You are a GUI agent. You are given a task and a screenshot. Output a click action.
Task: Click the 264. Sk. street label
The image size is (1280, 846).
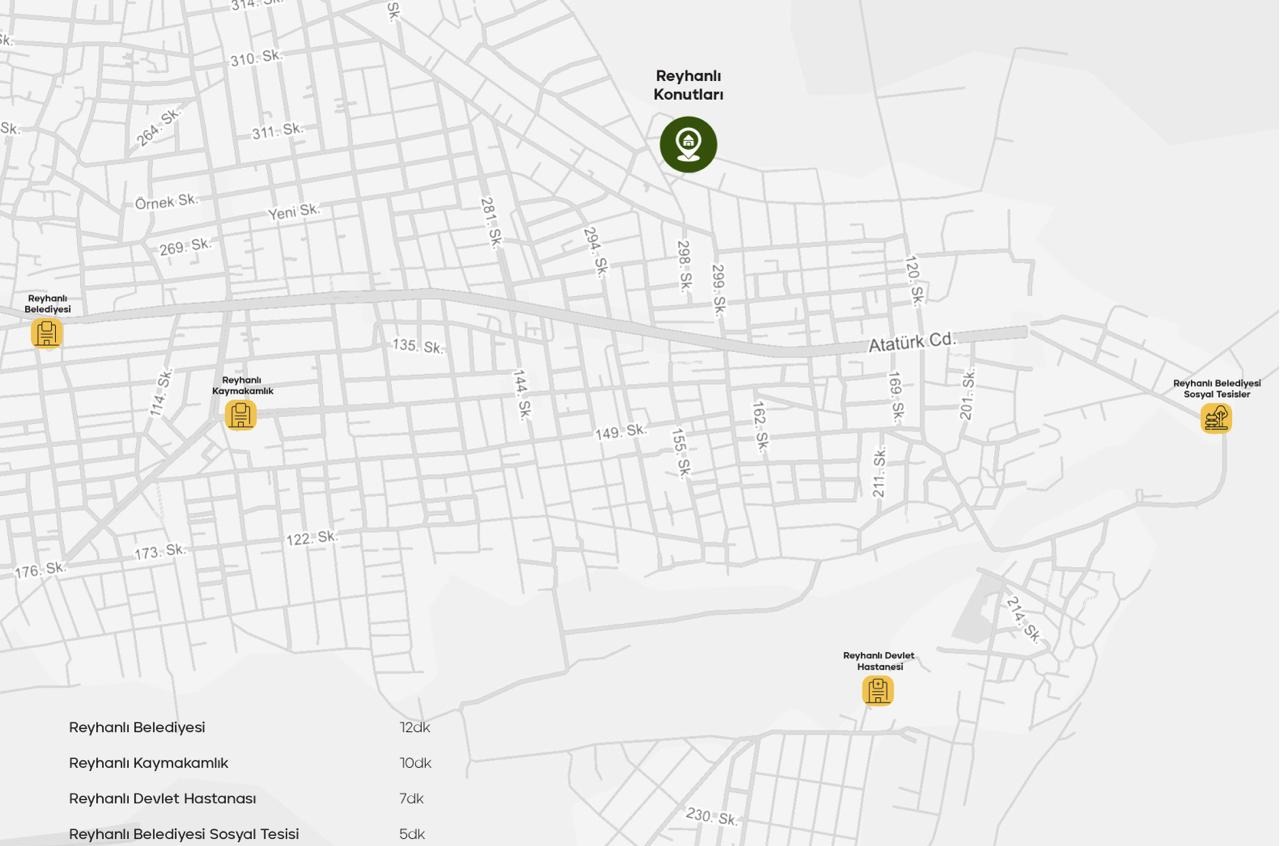pos(159,127)
